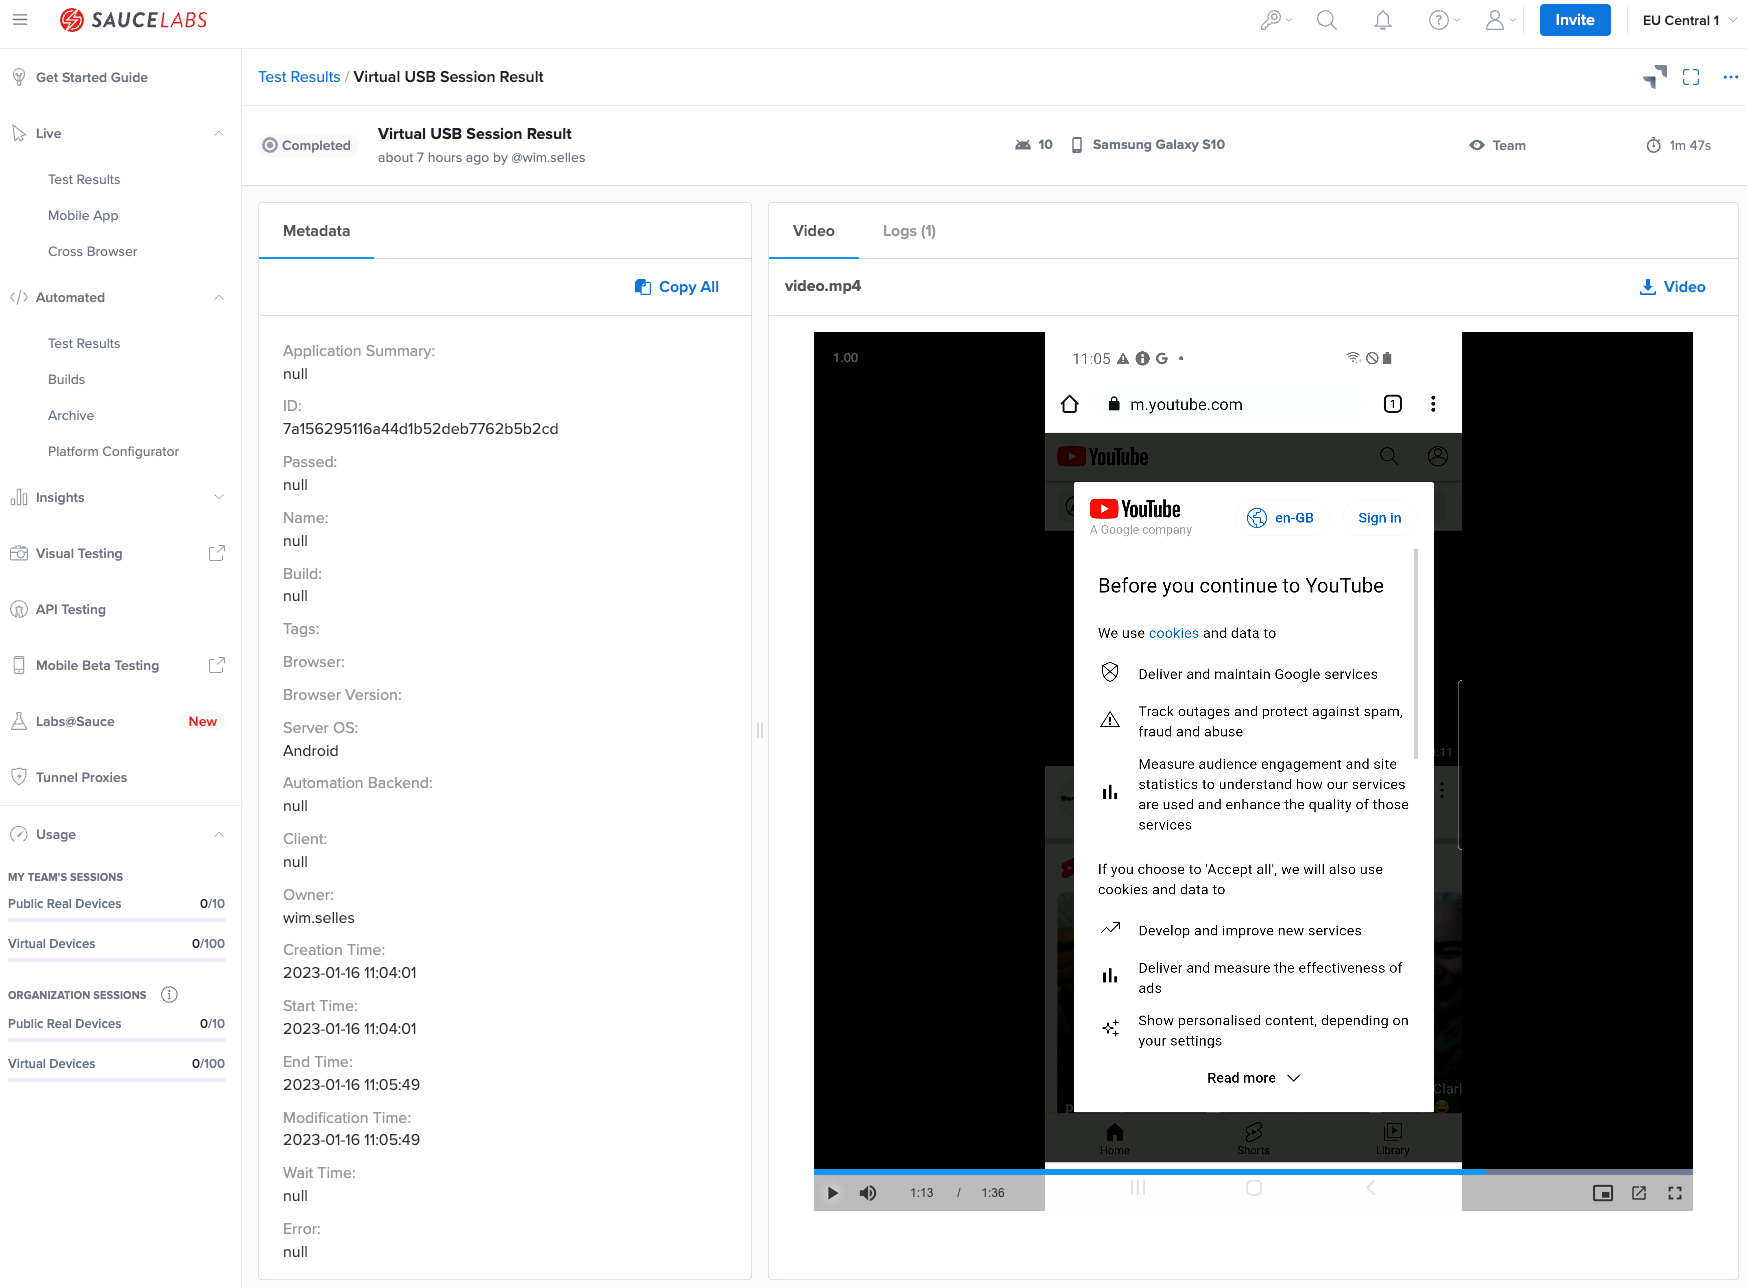Collapse the Automated sidebar section

coord(219,297)
